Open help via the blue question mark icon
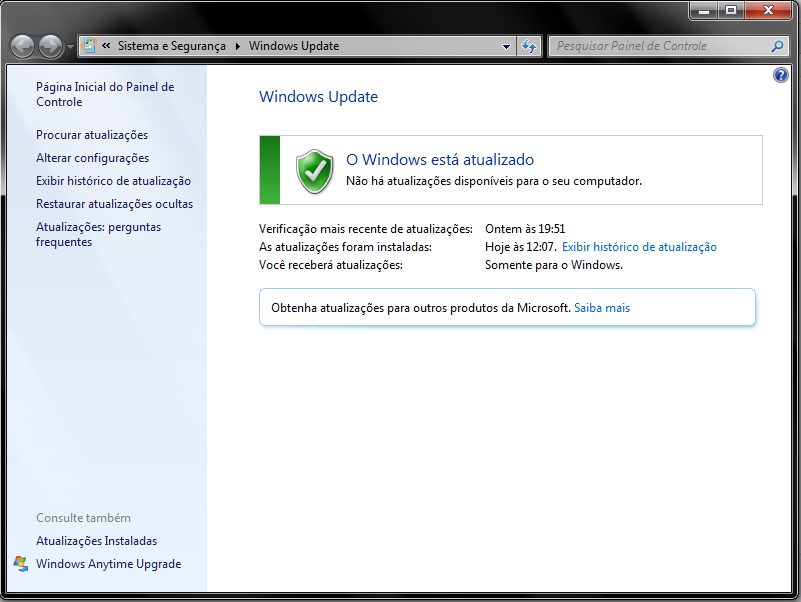Image resolution: width=801 pixels, height=602 pixels. (x=781, y=76)
